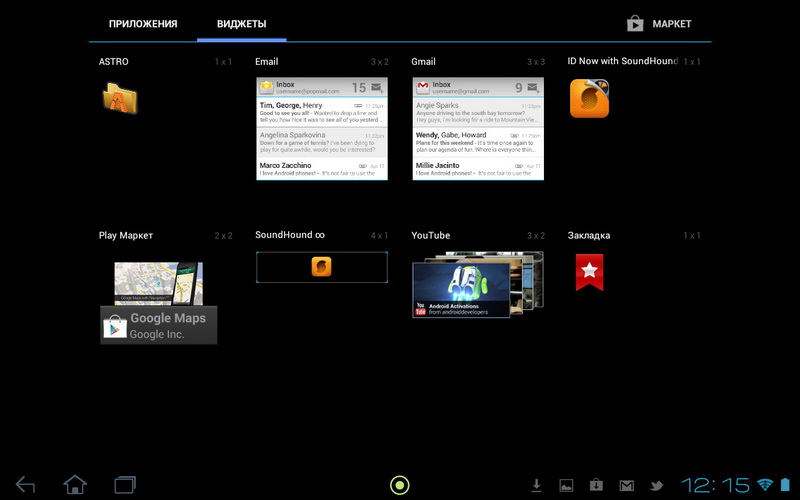Click the SoundHound ∞ widget label
800x500 pixels.
pyautogui.click(x=290, y=235)
